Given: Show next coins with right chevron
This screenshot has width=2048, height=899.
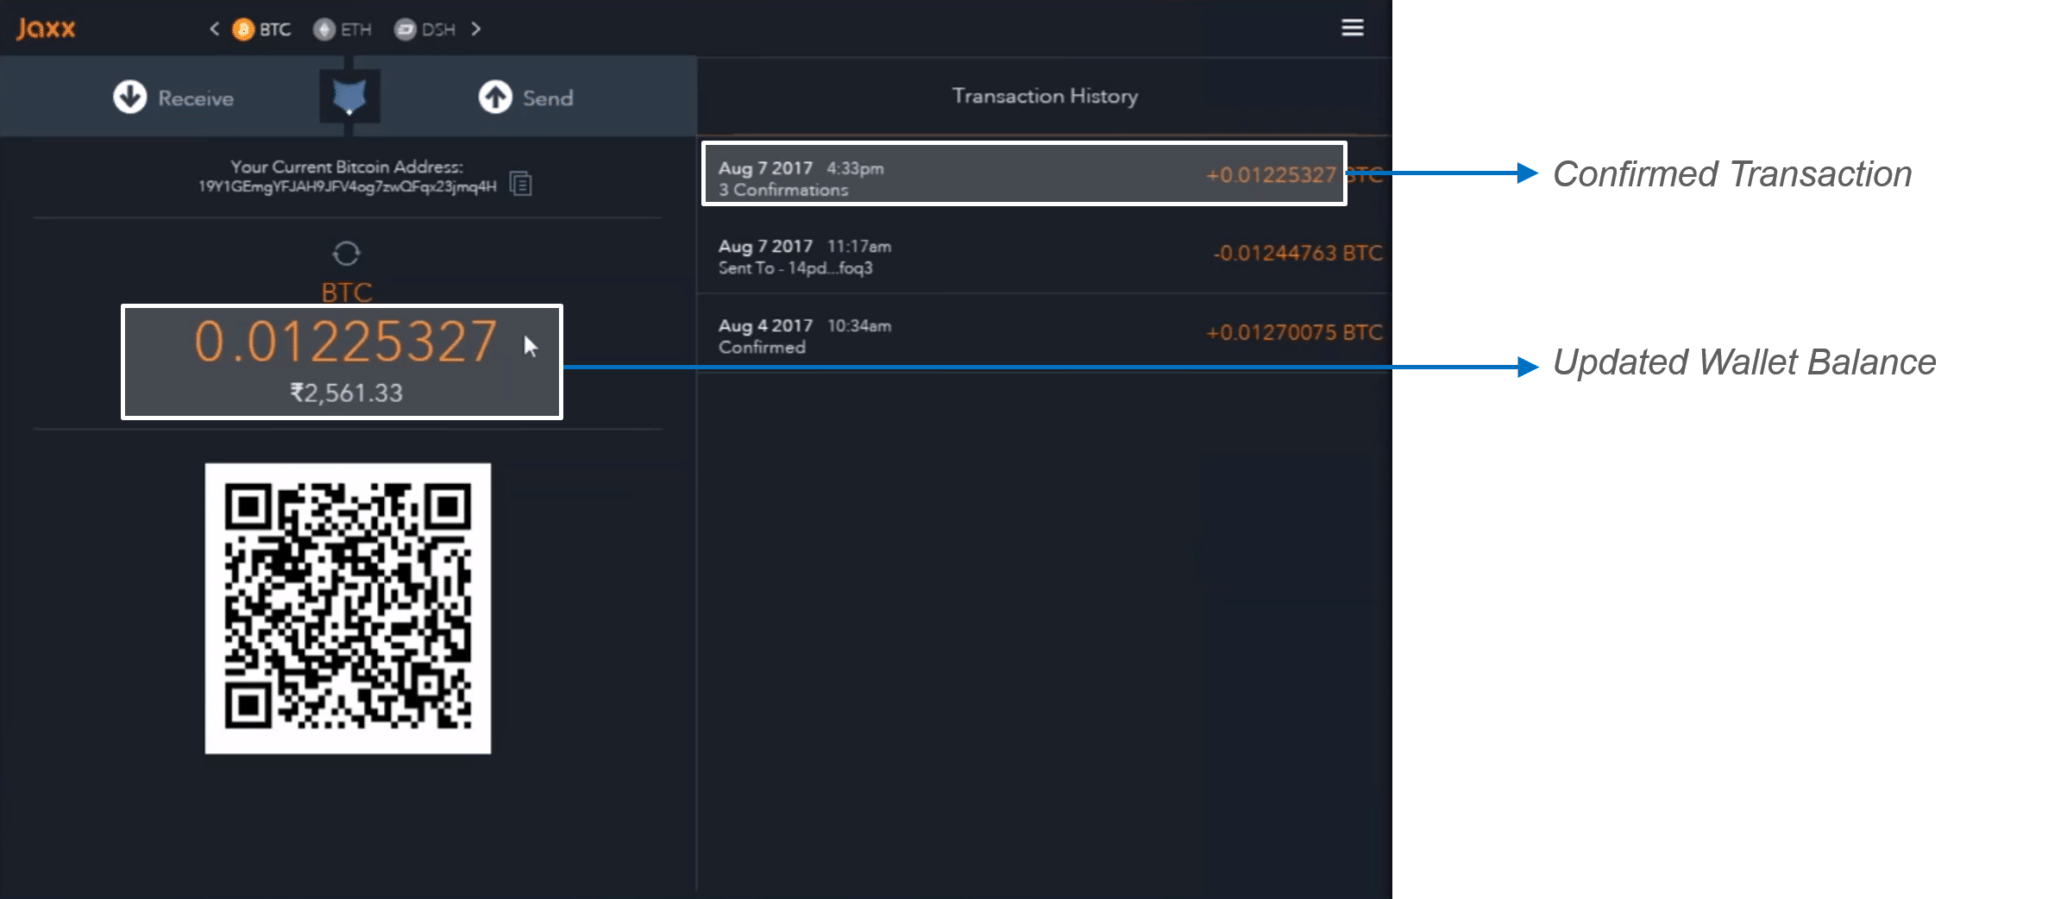Looking at the screenshot, I should click(476, 29).
